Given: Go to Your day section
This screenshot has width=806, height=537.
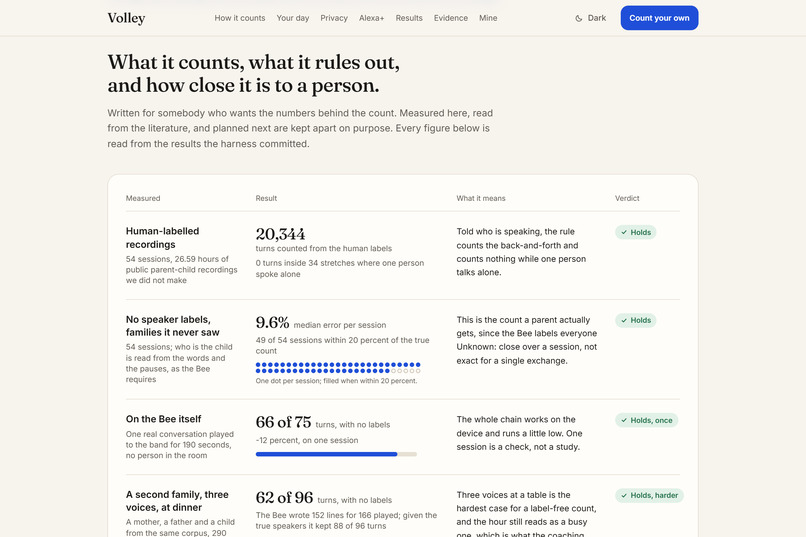Looking at the screenshot, I should (292, 18).
